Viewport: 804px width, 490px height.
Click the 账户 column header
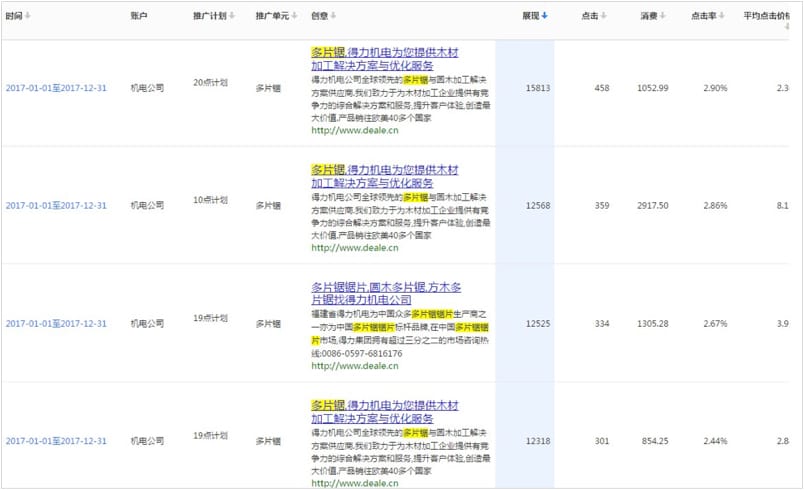139,16
